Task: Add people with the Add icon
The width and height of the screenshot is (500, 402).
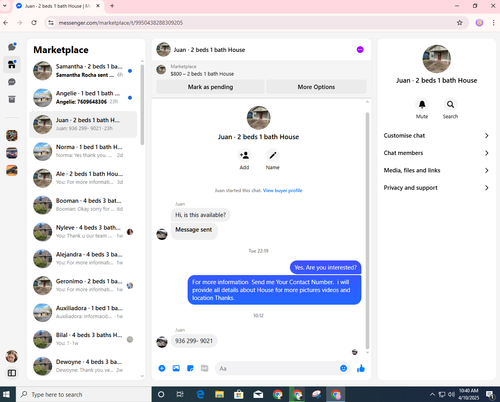Action: coord(244,155)
